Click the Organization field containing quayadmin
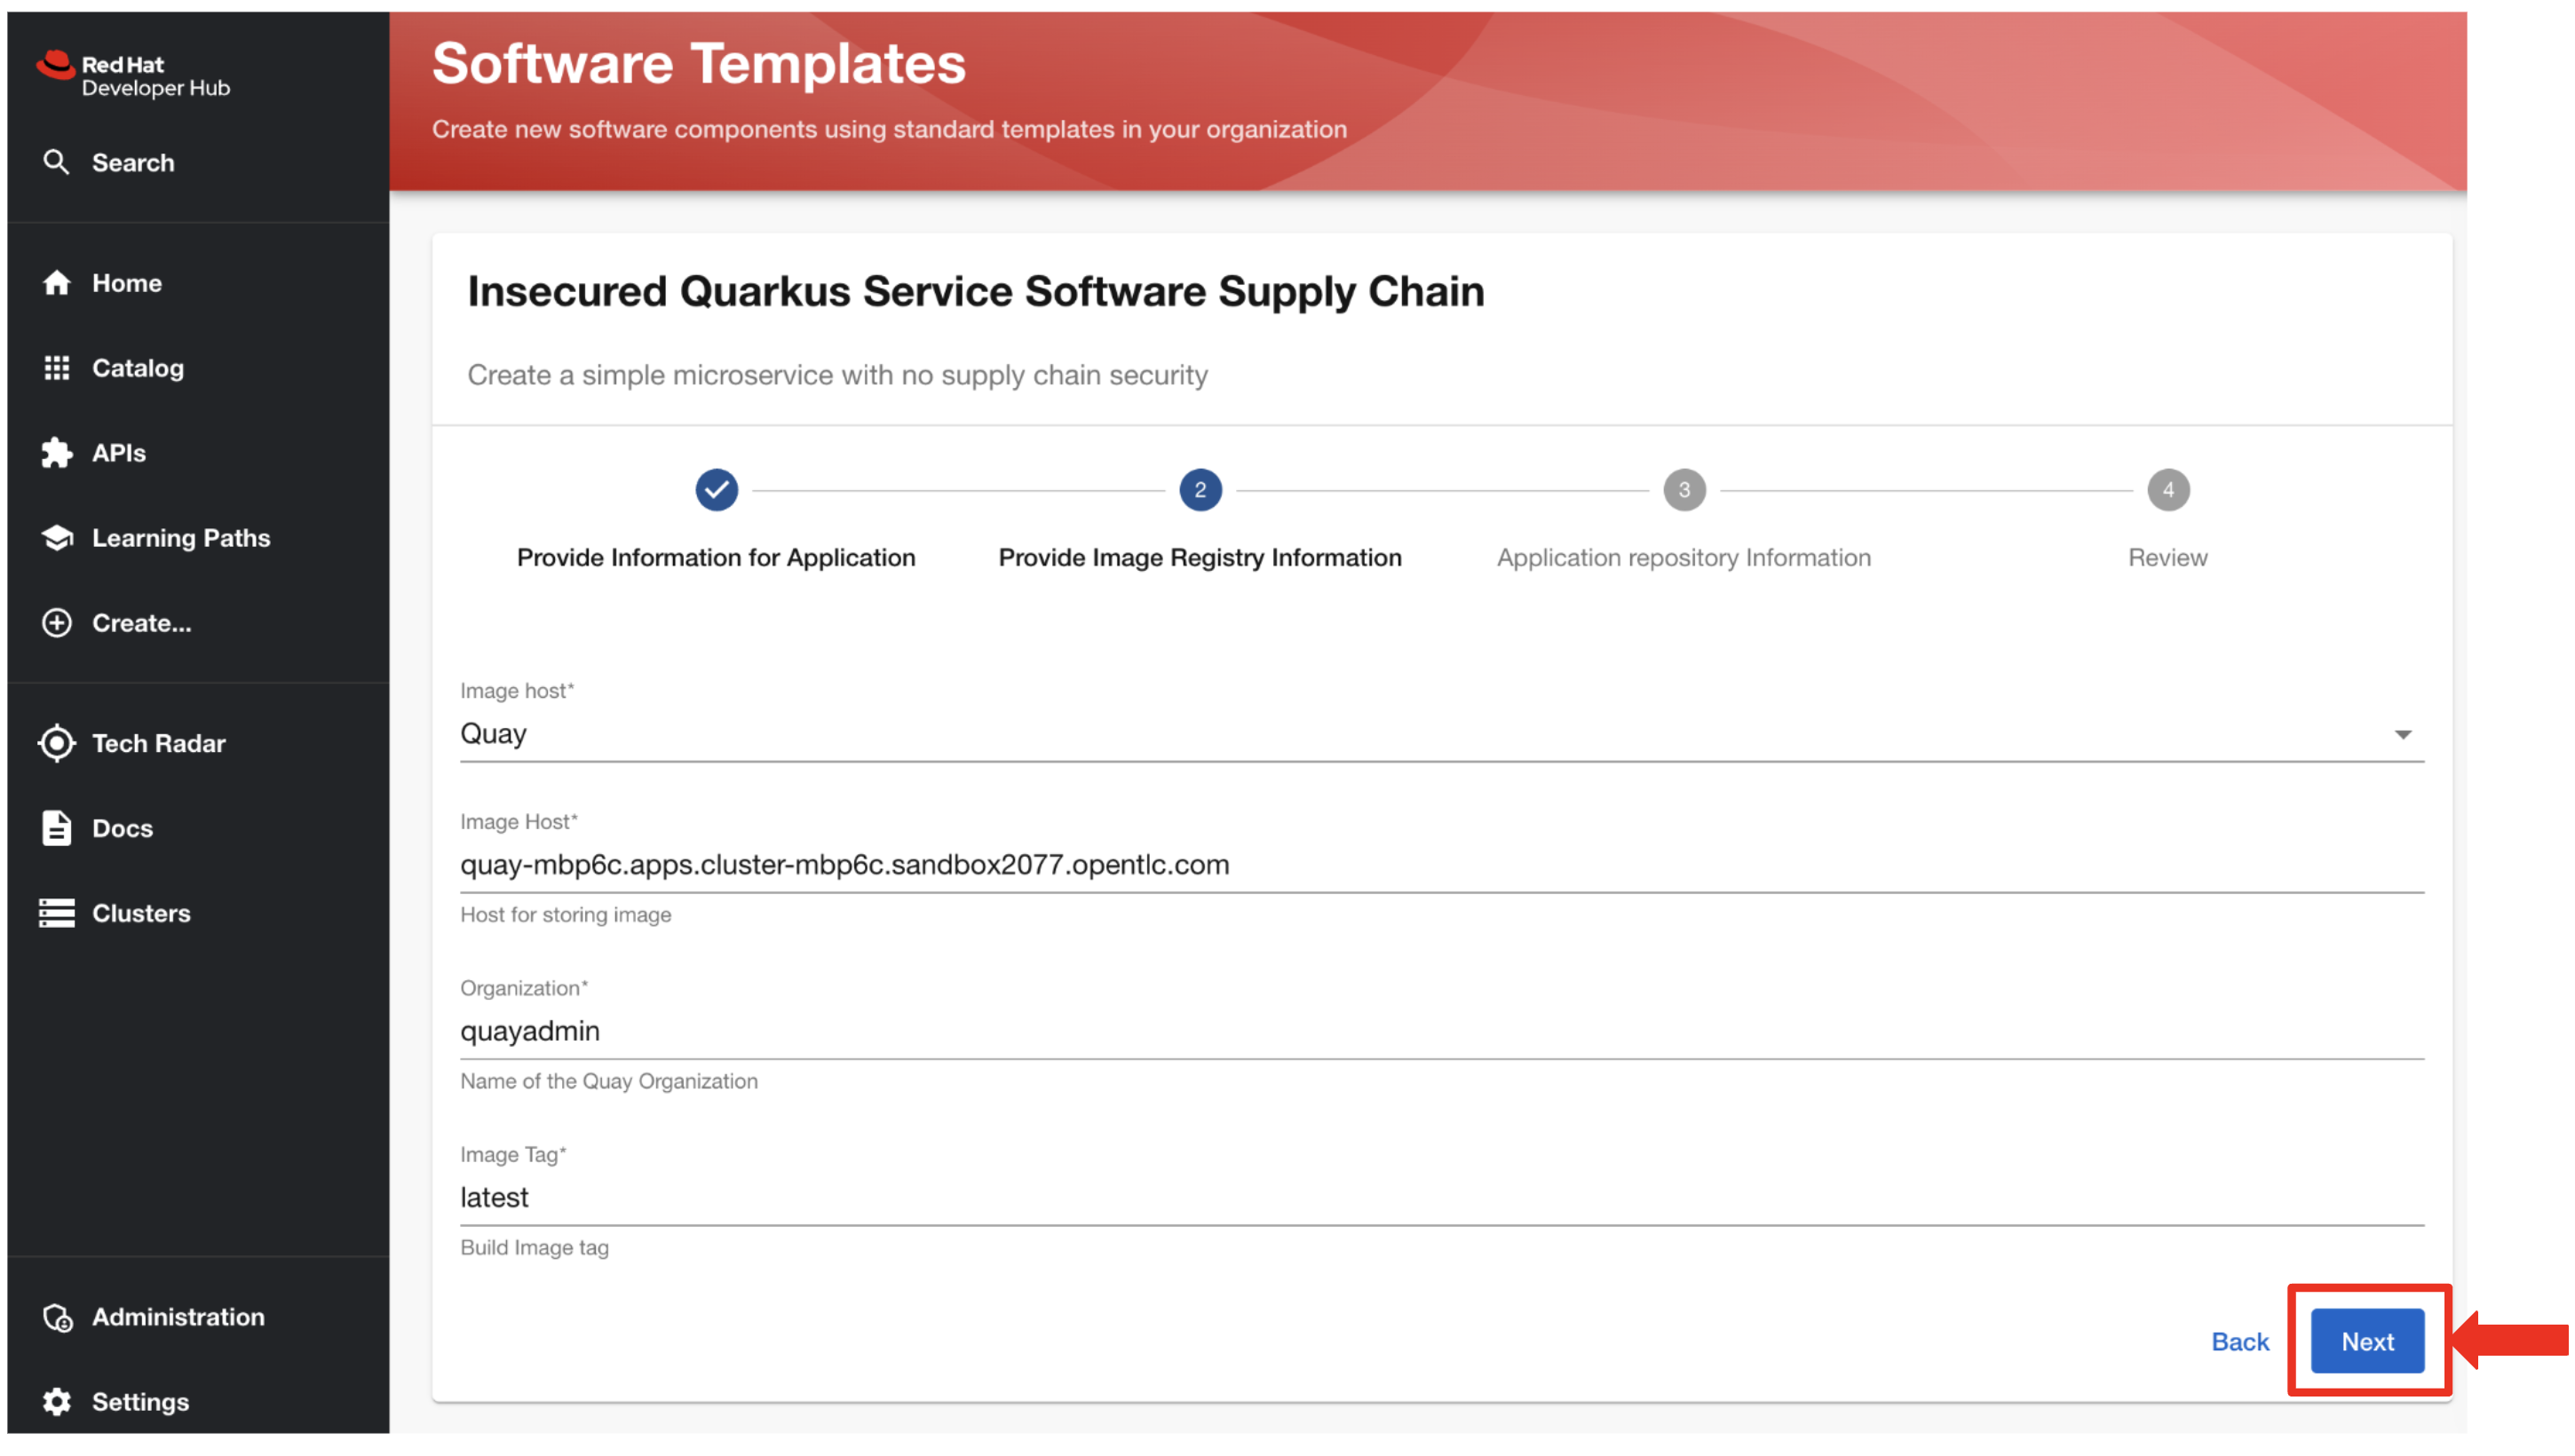Viewport: 2575px width, 1456px height. click(x=1441, y=1031)
